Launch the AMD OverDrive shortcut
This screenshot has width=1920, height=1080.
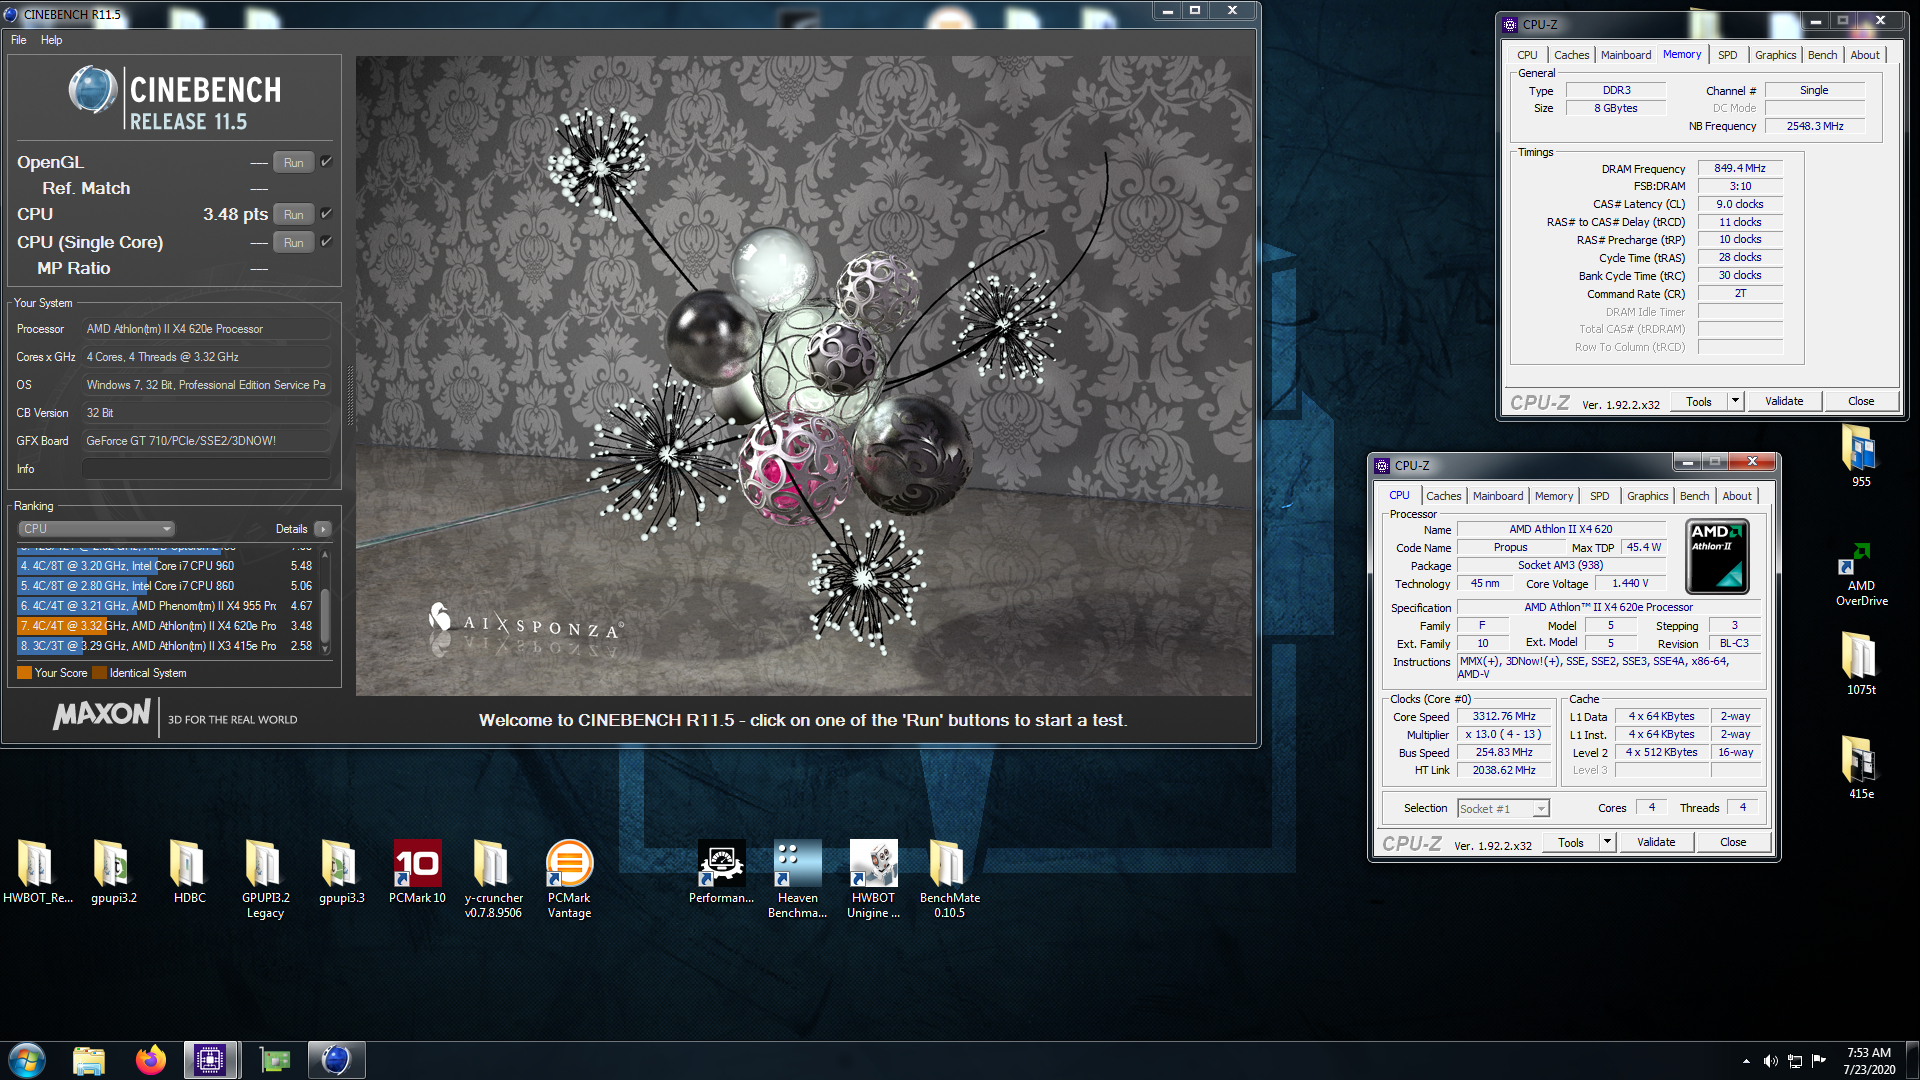(x=1861, y=574)
